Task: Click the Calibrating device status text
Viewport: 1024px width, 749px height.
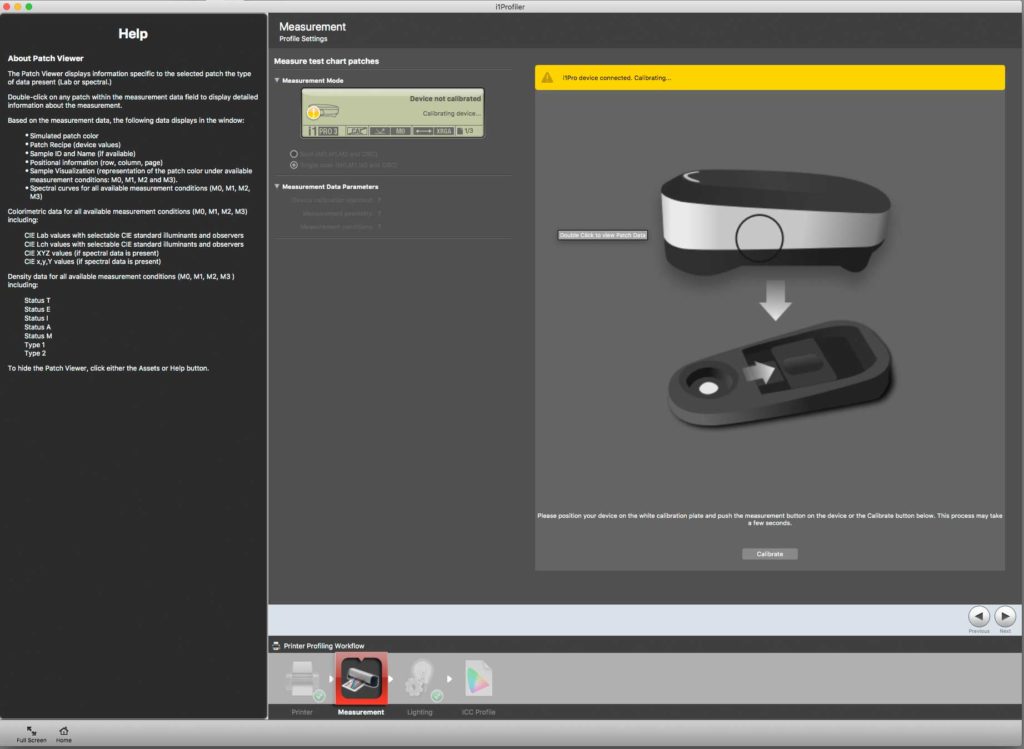Action: [451, 114]
